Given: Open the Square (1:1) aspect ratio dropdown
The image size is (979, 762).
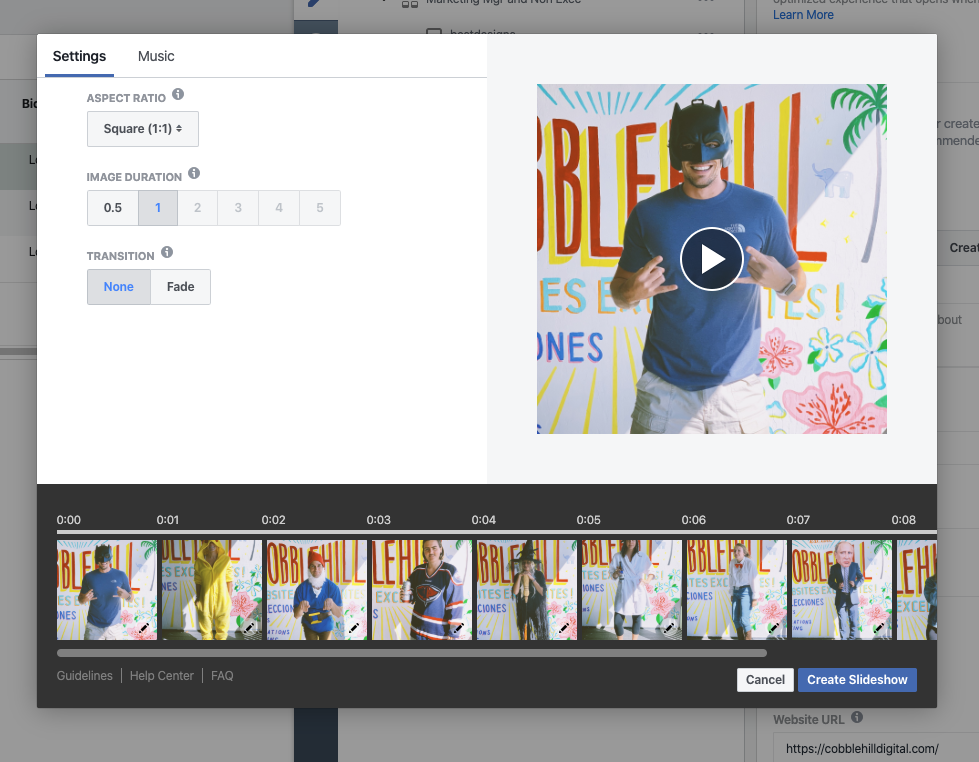Looking at the screenshot, I should coord(143,129).
